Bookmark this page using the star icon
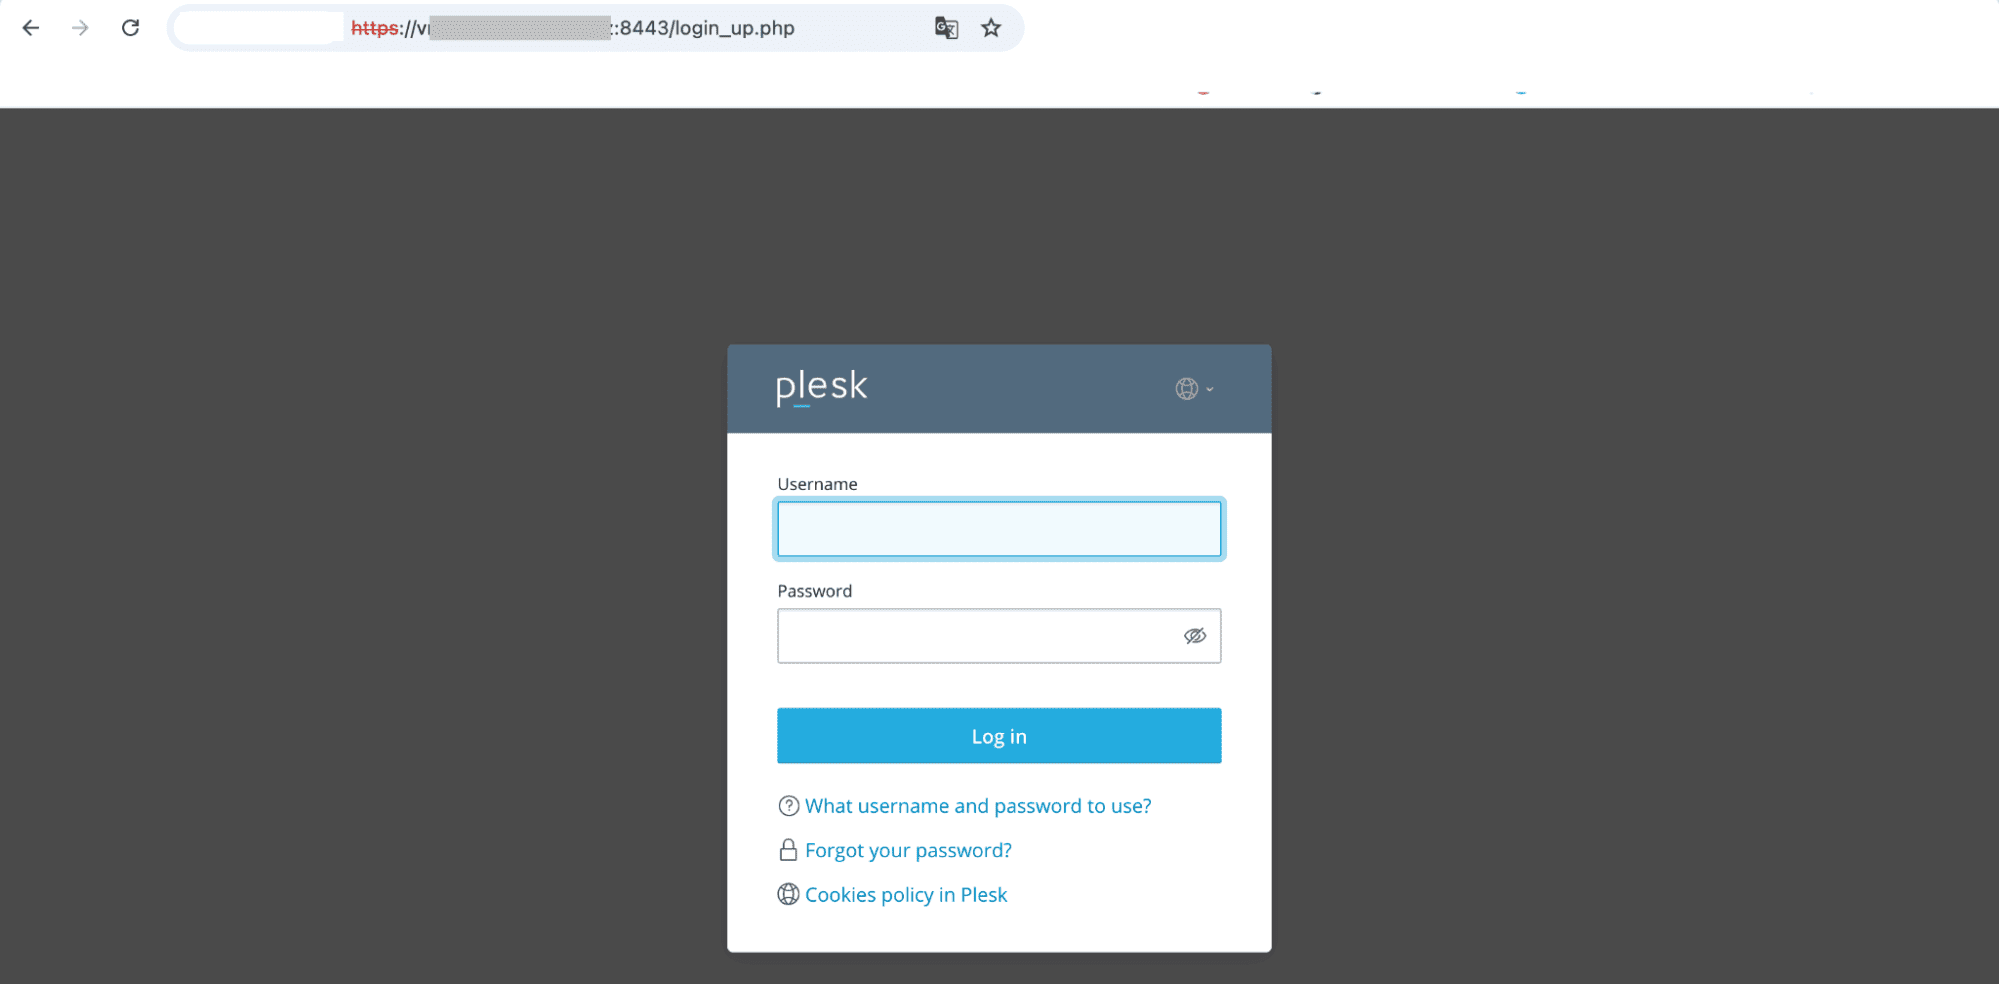 (x=990, y=28)
